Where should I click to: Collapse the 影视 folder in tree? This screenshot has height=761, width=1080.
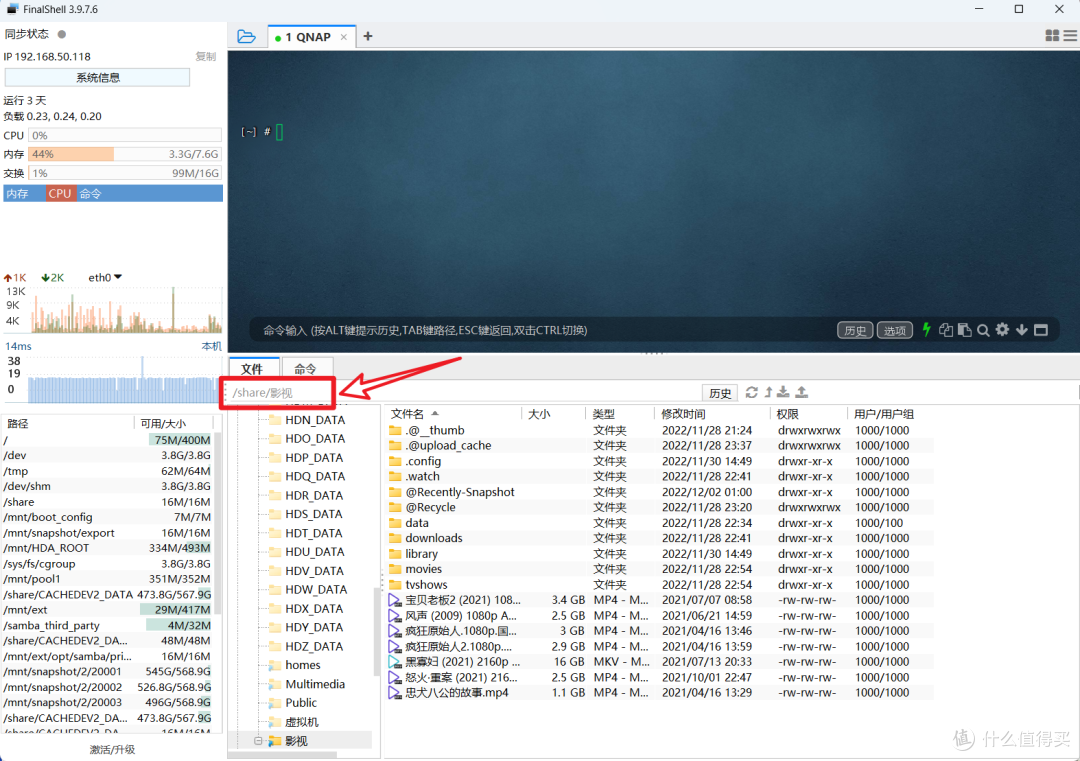pyautogui.click(x=258, y=740)
